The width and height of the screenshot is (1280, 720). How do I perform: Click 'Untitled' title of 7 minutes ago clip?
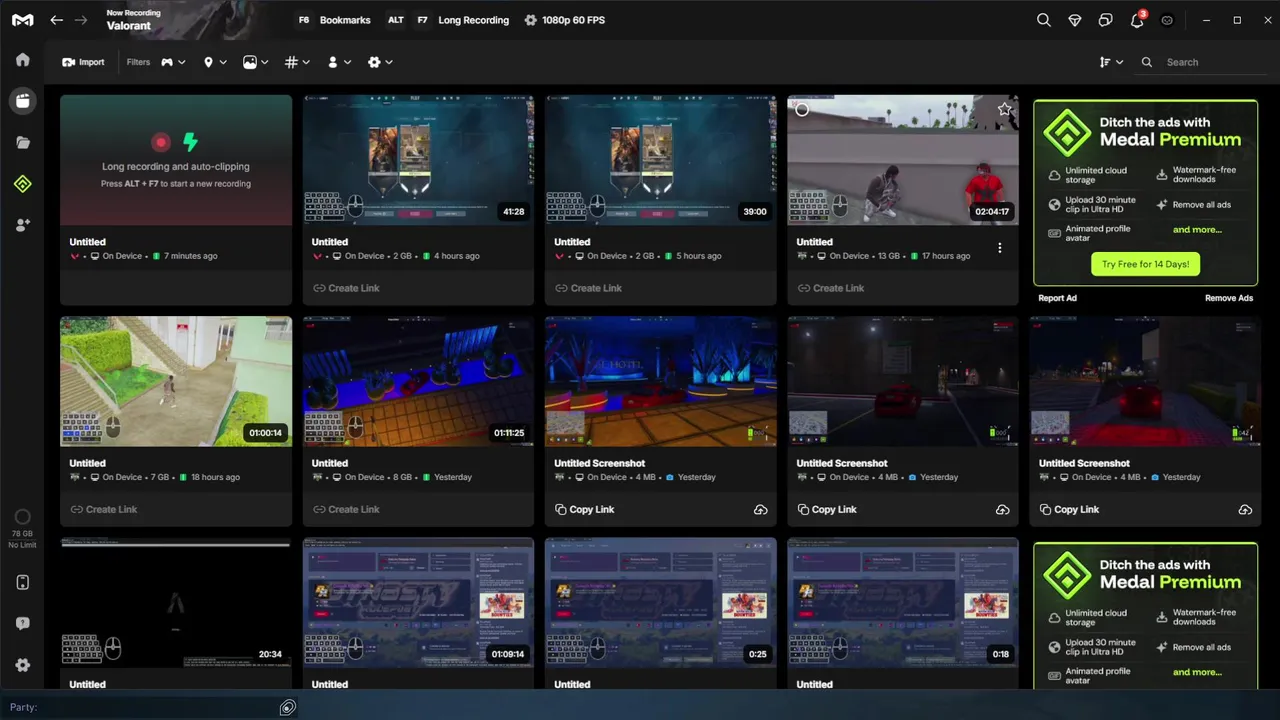click(x=87, y=242)
